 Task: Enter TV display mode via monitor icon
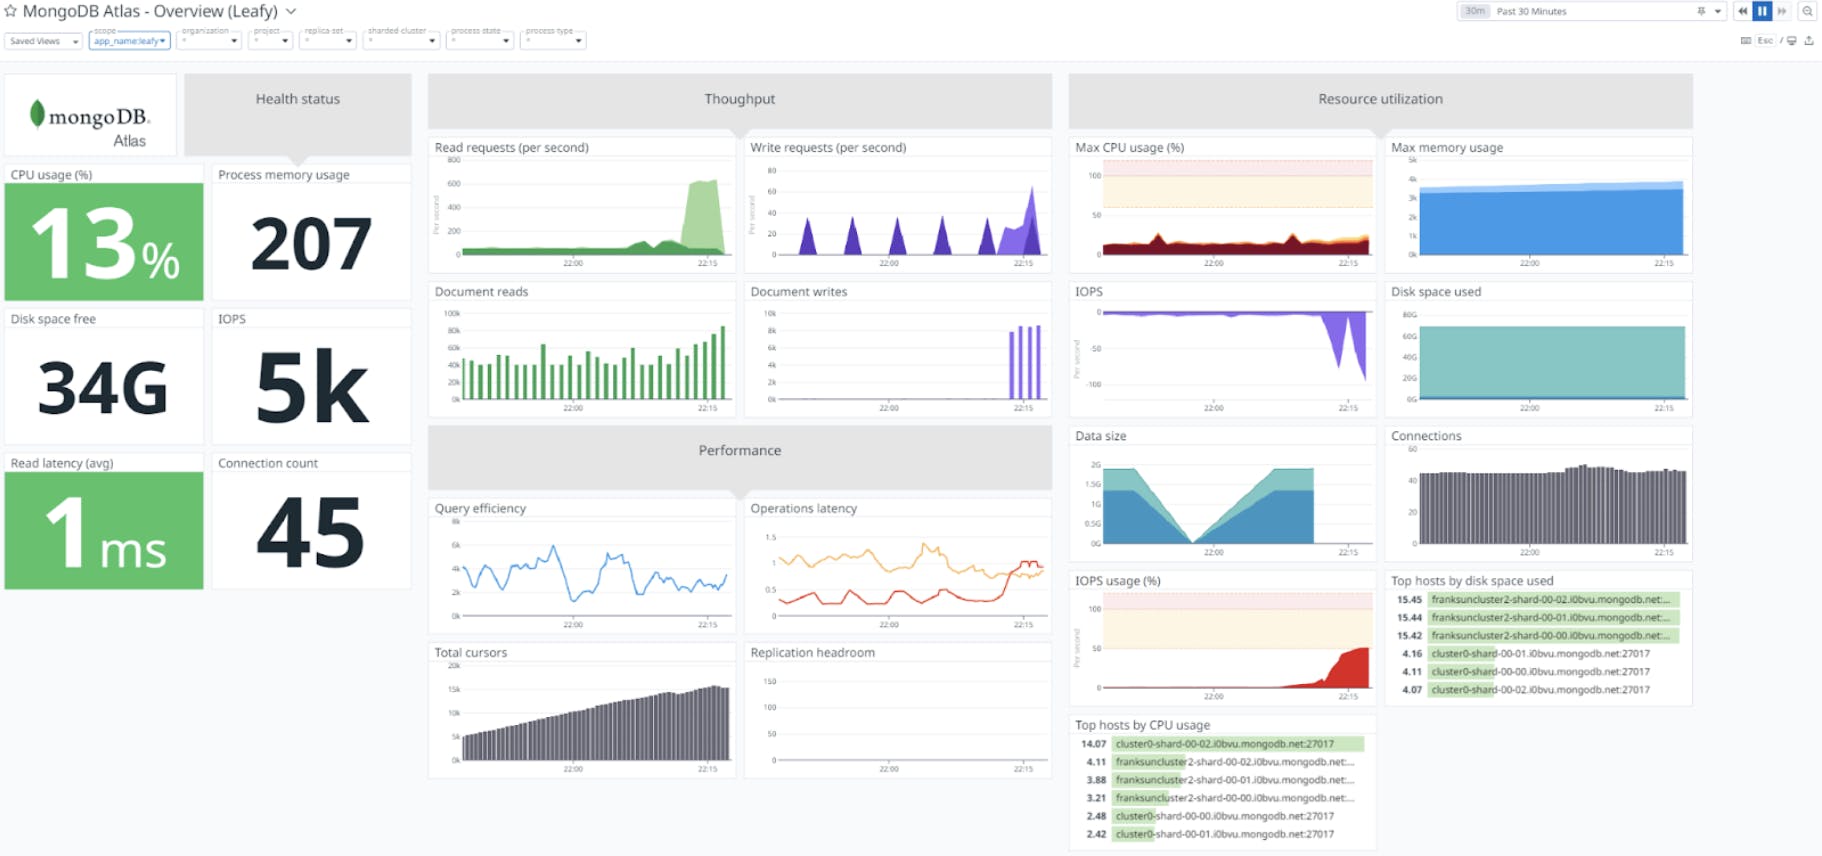pos(1791,41)
